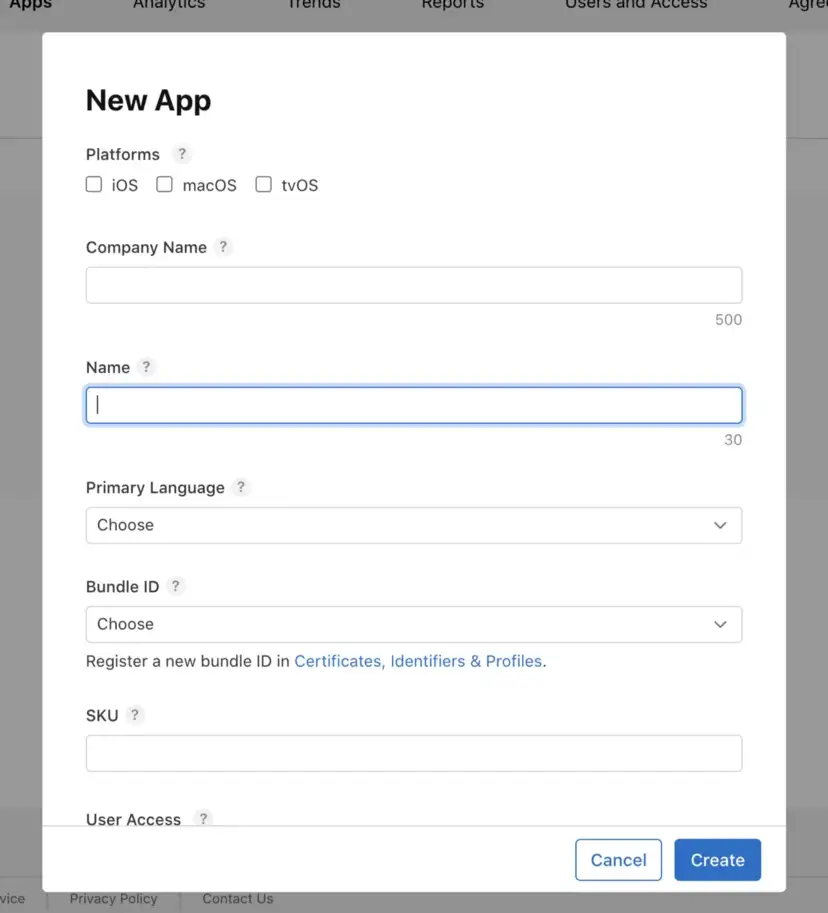Open Primary Language help tooltip icon
The image size is (828, 913).
(x=240, y=487)
